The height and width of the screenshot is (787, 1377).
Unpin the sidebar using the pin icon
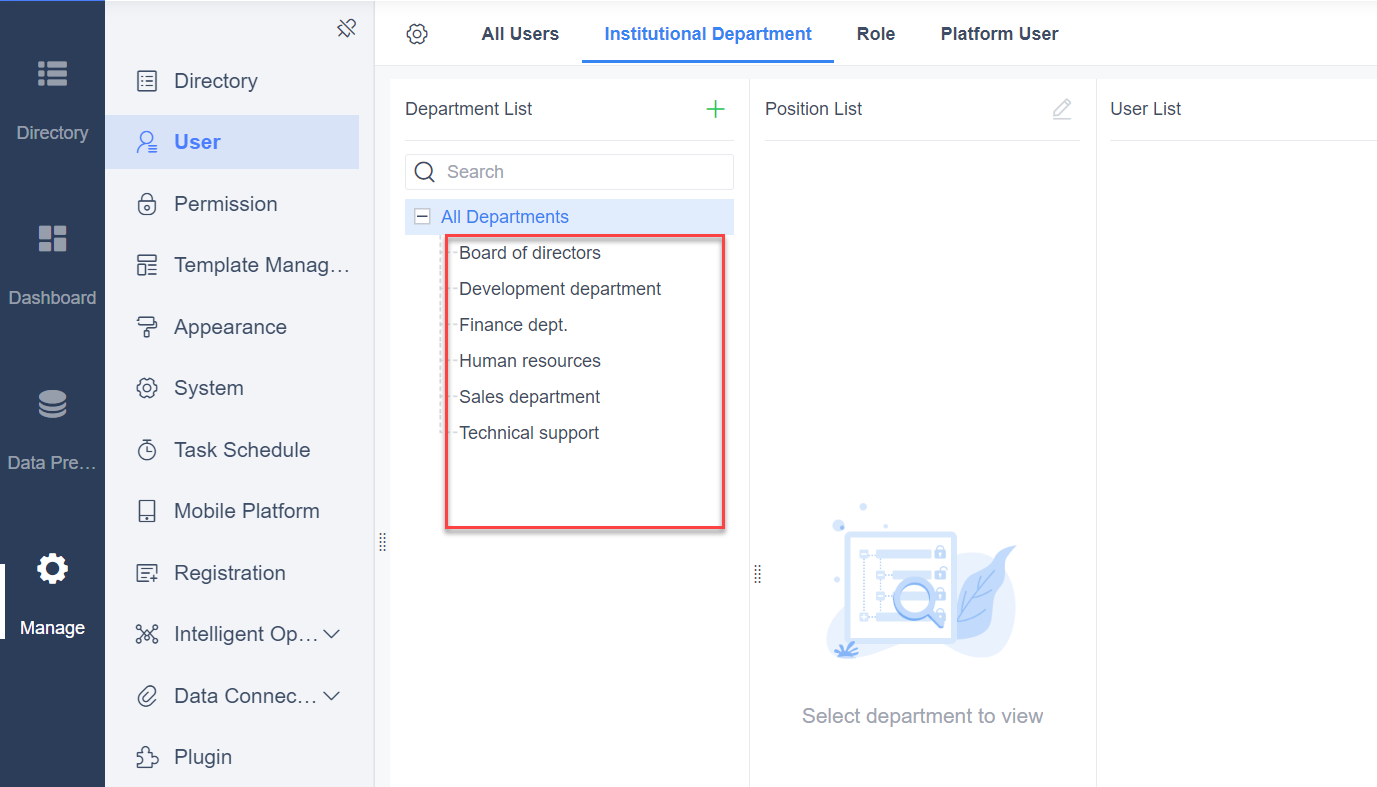coord(346,28)
